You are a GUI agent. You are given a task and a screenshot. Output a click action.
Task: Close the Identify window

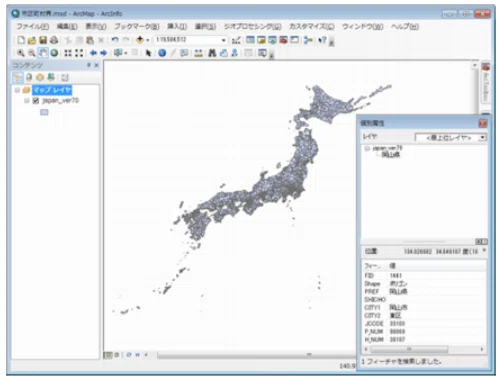click(482, 124)
